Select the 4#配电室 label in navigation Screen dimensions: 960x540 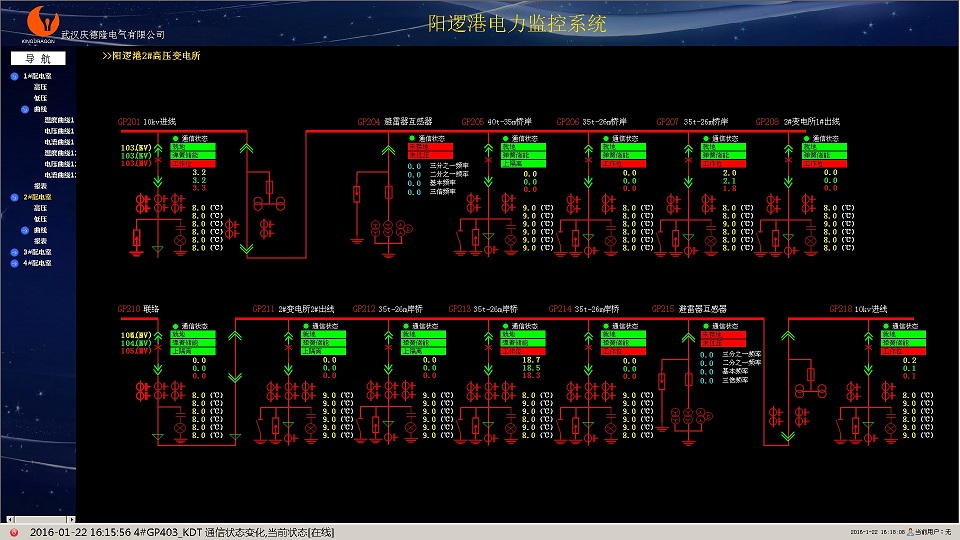37,263
